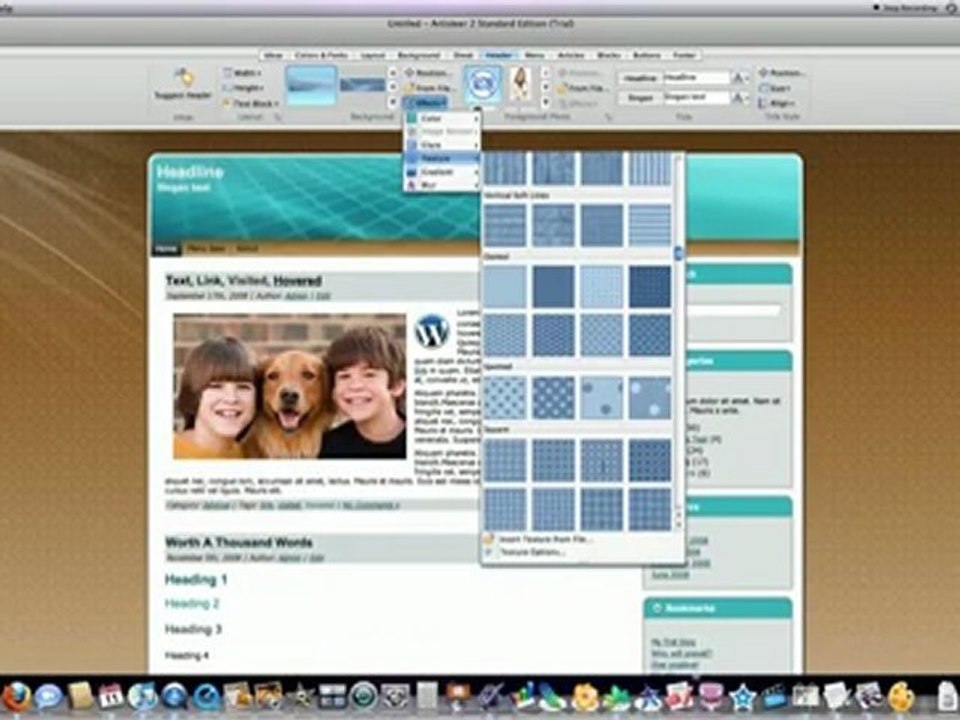Screen dimensions: 960x720
Task: Select the light sky header background thumbnail
Action: 311,85
